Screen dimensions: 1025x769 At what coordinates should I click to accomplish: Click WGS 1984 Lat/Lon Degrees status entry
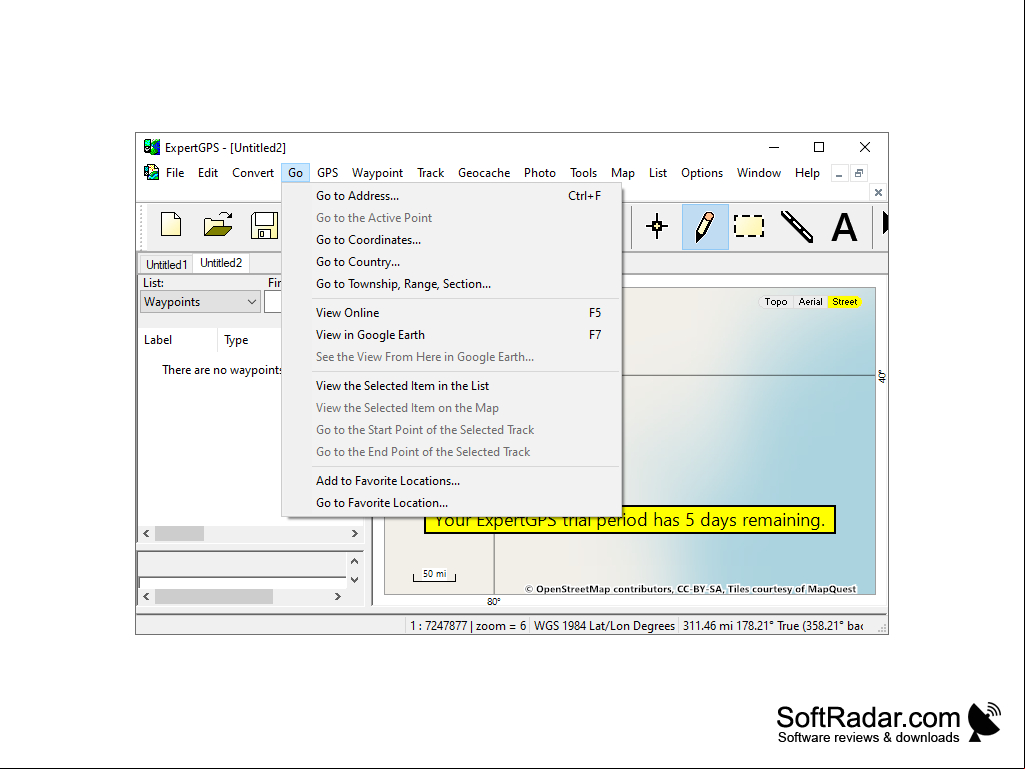[x=604, y=626]
